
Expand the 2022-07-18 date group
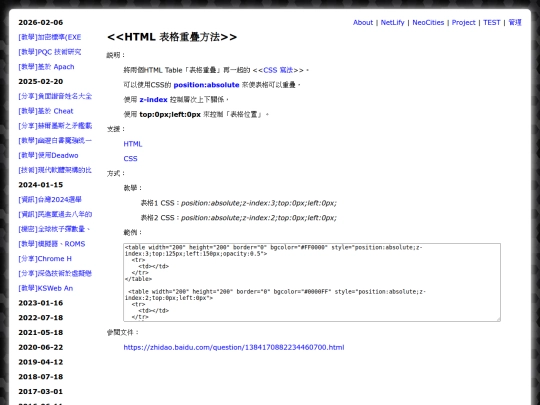click(x=41, y=318)
